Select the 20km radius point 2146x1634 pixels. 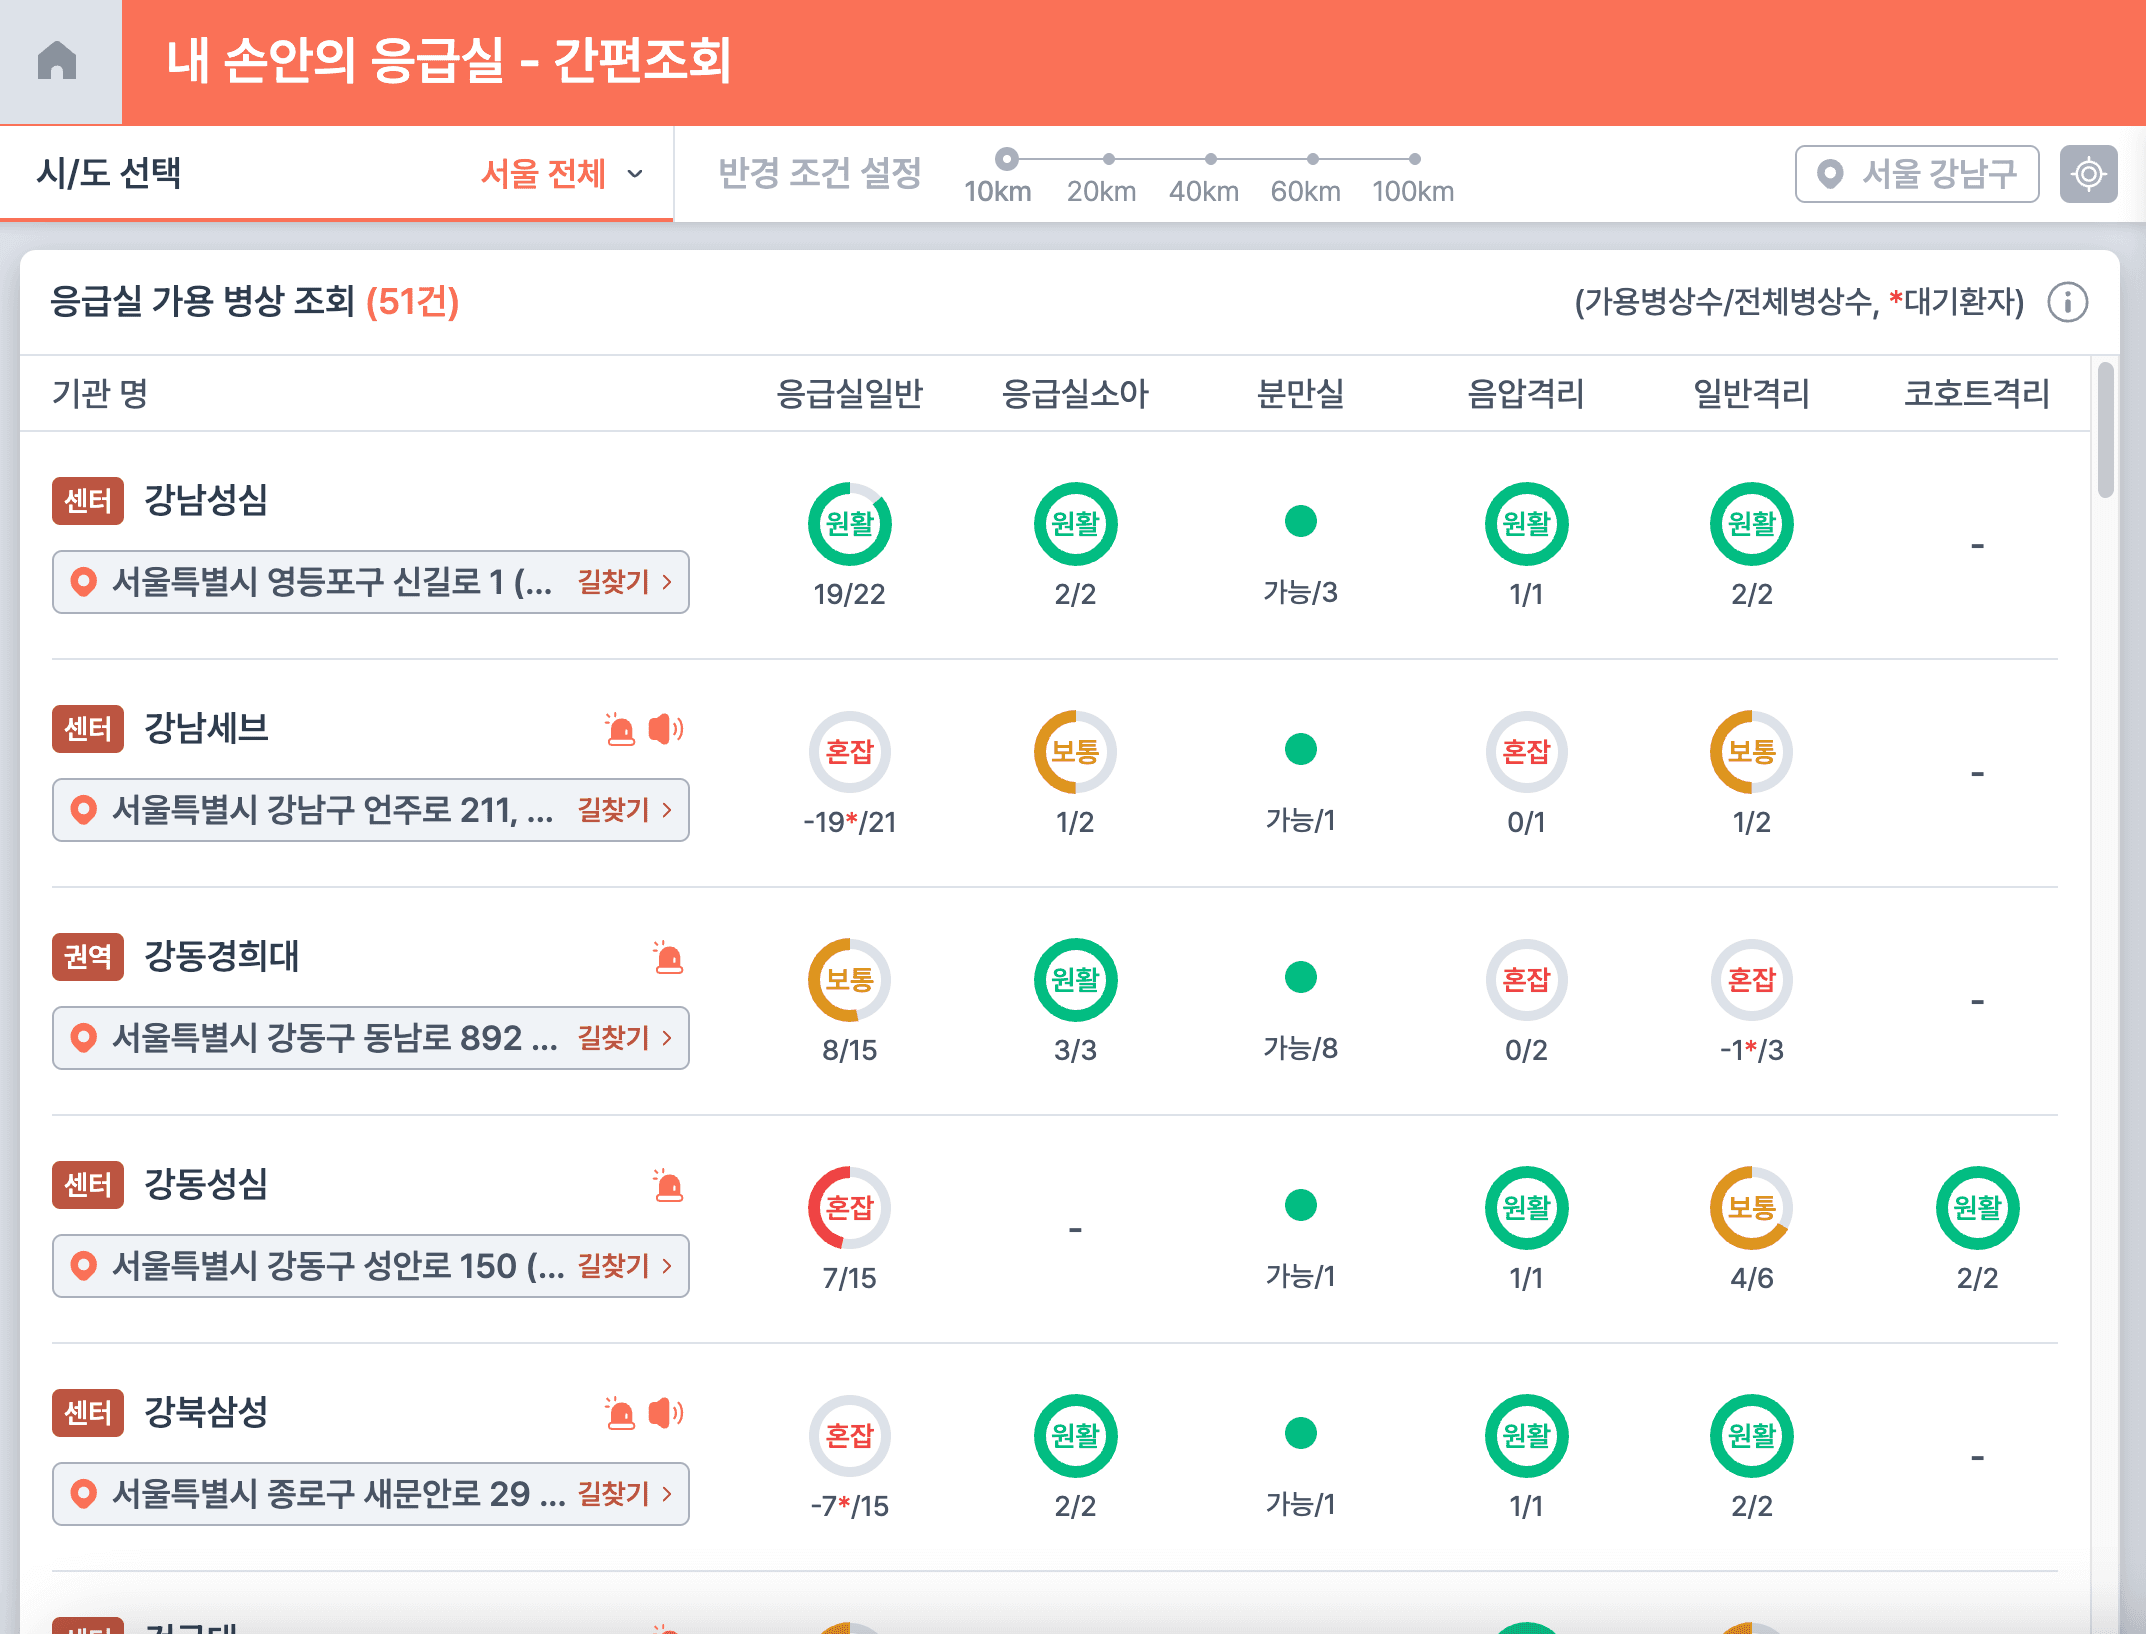click(x=1108, y=159)
